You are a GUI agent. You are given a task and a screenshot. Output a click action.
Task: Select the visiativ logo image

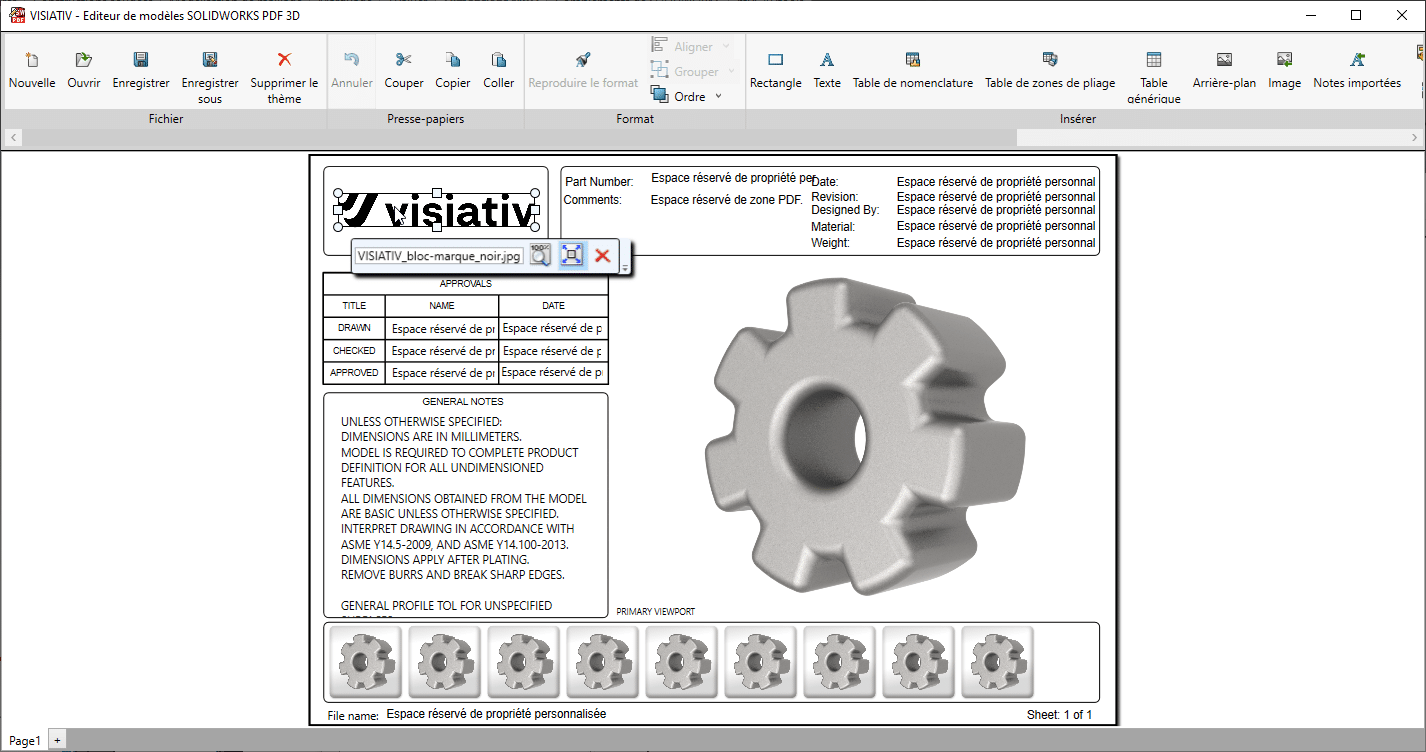click(436, 211)
